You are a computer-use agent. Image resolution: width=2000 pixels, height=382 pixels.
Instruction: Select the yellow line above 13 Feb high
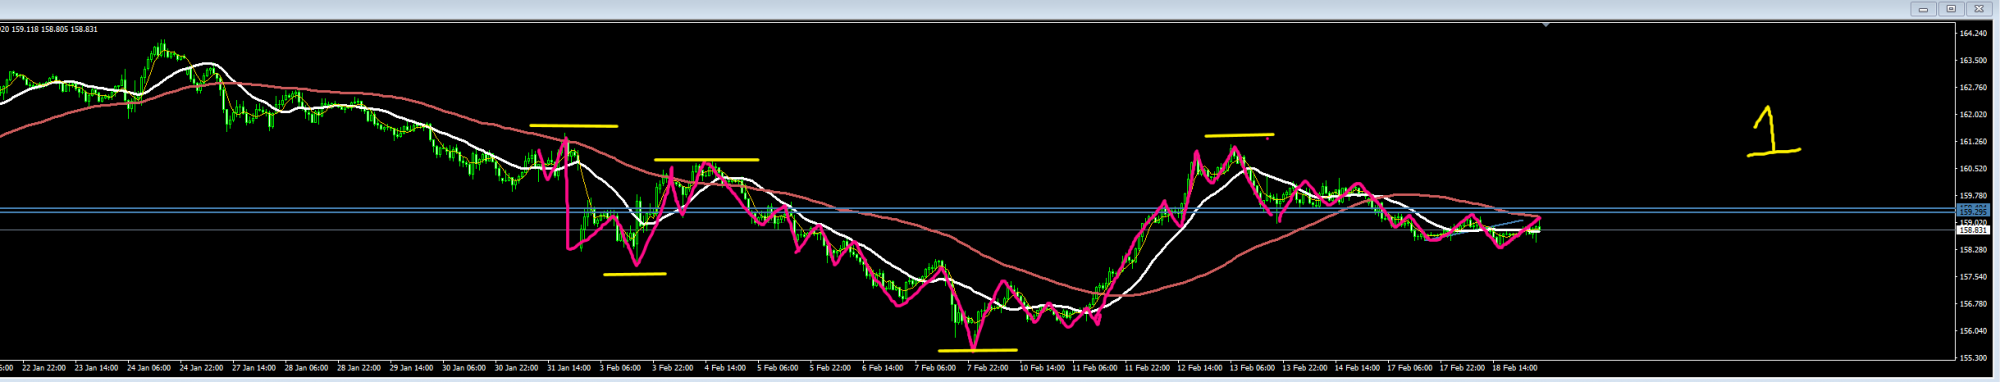(1239, 135)
